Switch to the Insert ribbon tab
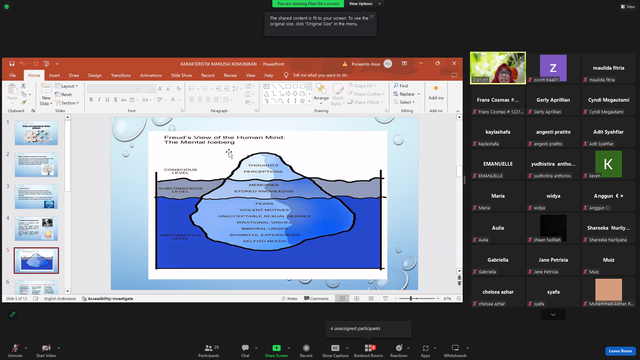The image size is (640, 360). point(54,76)
